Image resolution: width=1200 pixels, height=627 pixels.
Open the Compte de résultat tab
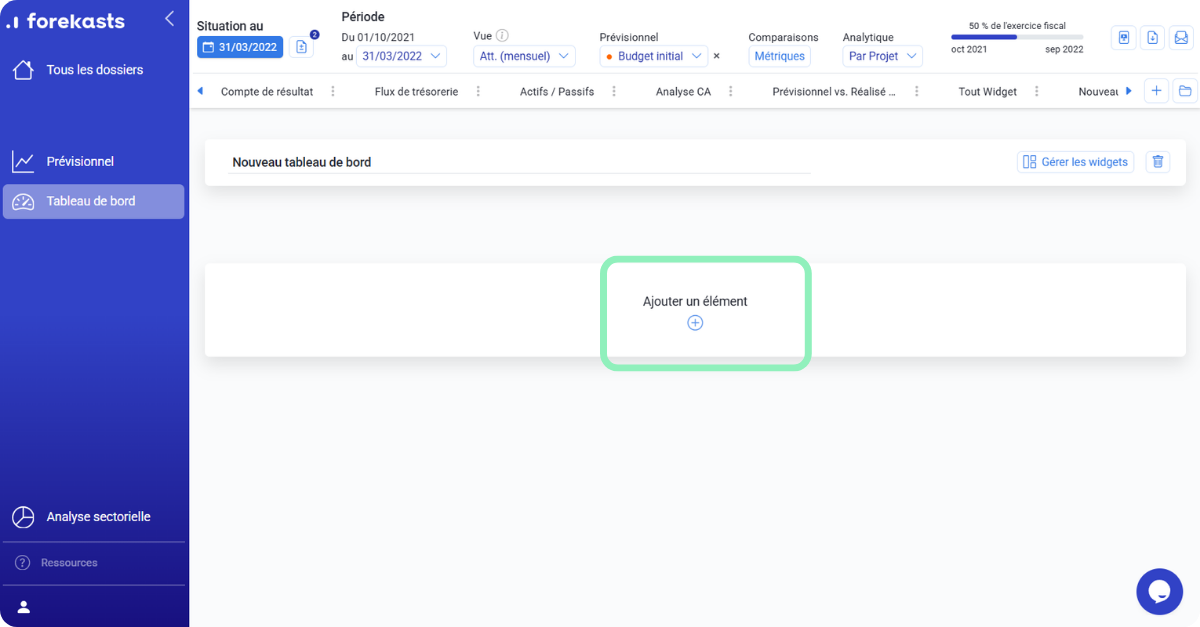click(x=267, y=90)
